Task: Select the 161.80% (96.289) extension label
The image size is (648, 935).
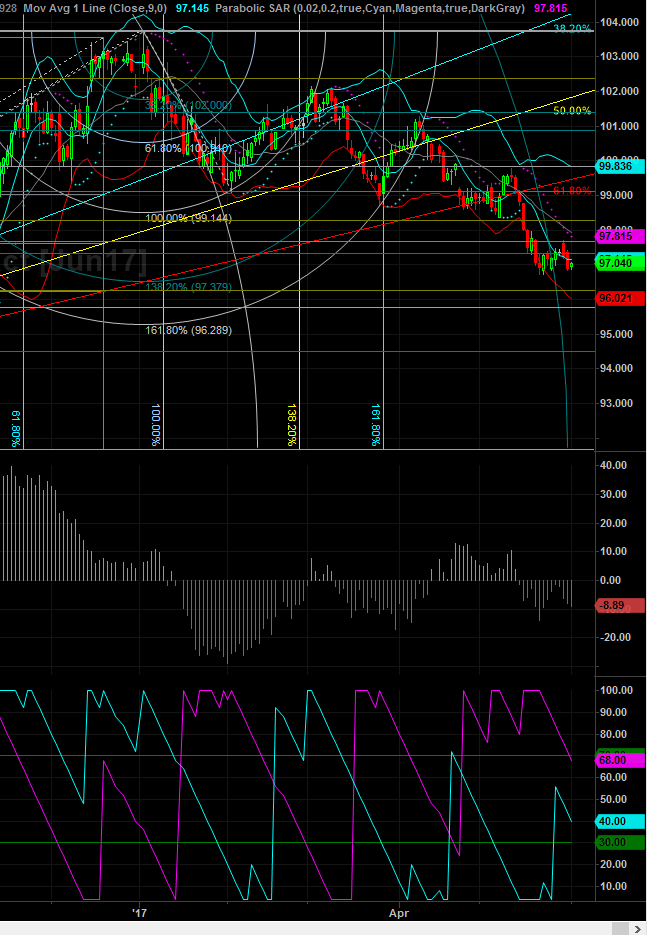Action: (x=188, y=330)
